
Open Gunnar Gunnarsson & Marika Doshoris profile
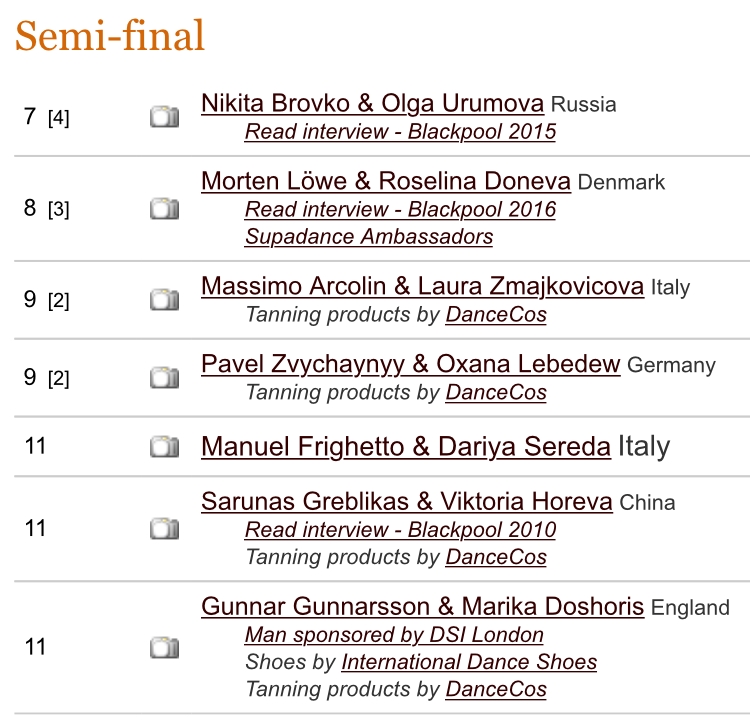[422, 606]
